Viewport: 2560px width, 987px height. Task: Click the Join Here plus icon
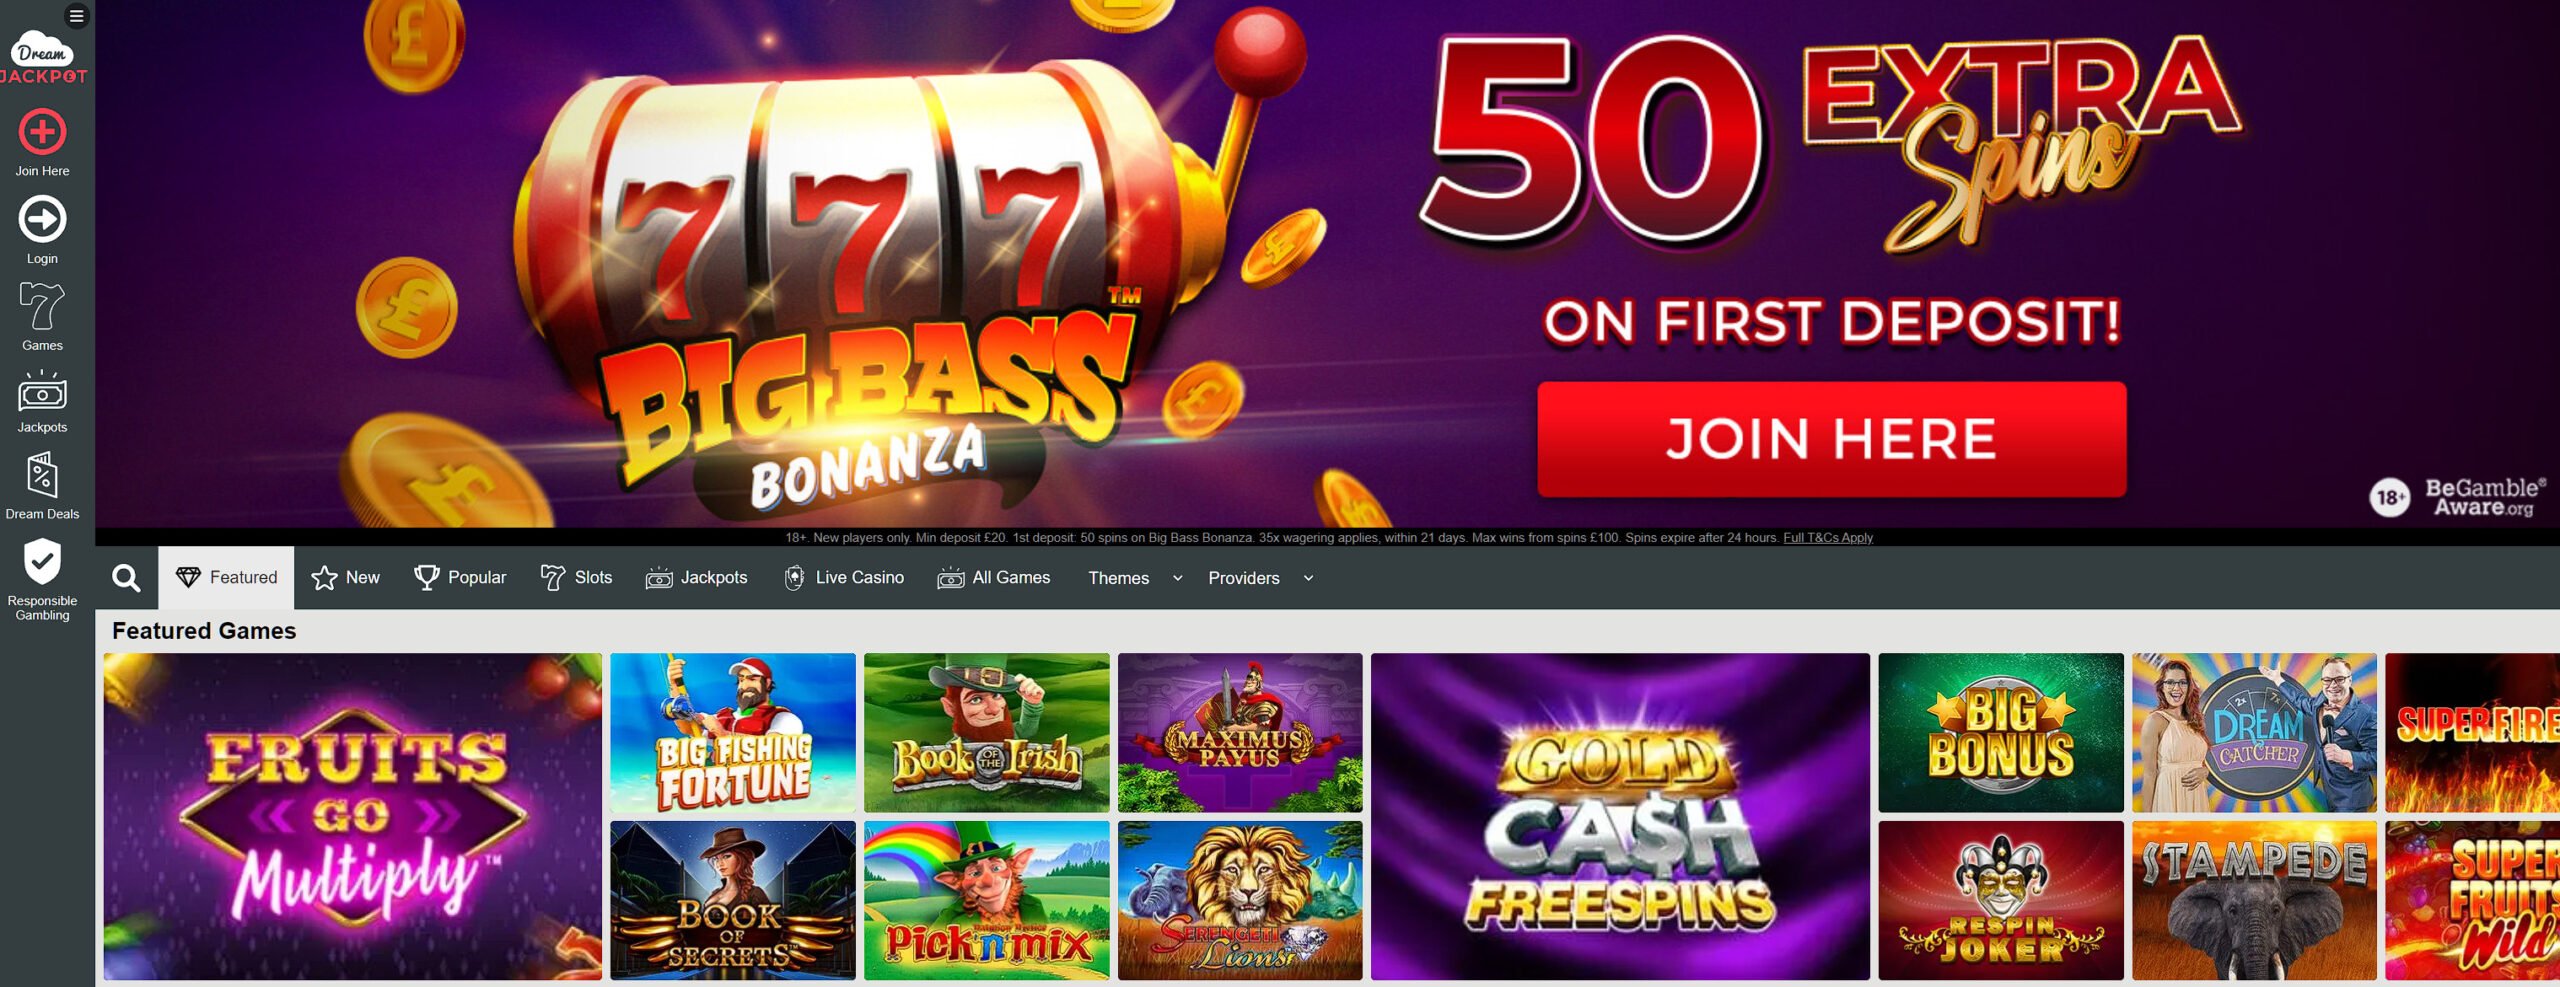42,132
